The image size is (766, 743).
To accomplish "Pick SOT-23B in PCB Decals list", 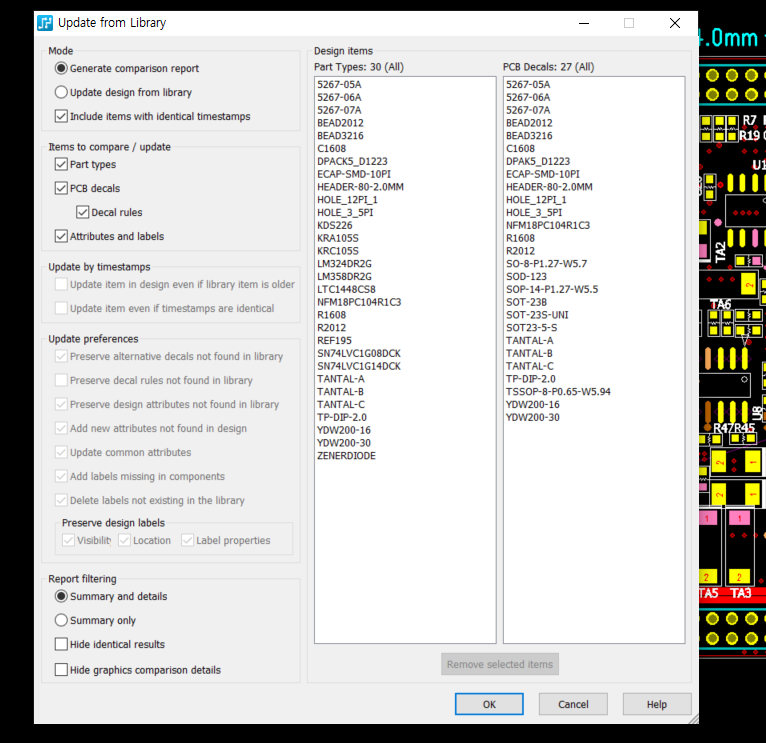I will (526, 302).
